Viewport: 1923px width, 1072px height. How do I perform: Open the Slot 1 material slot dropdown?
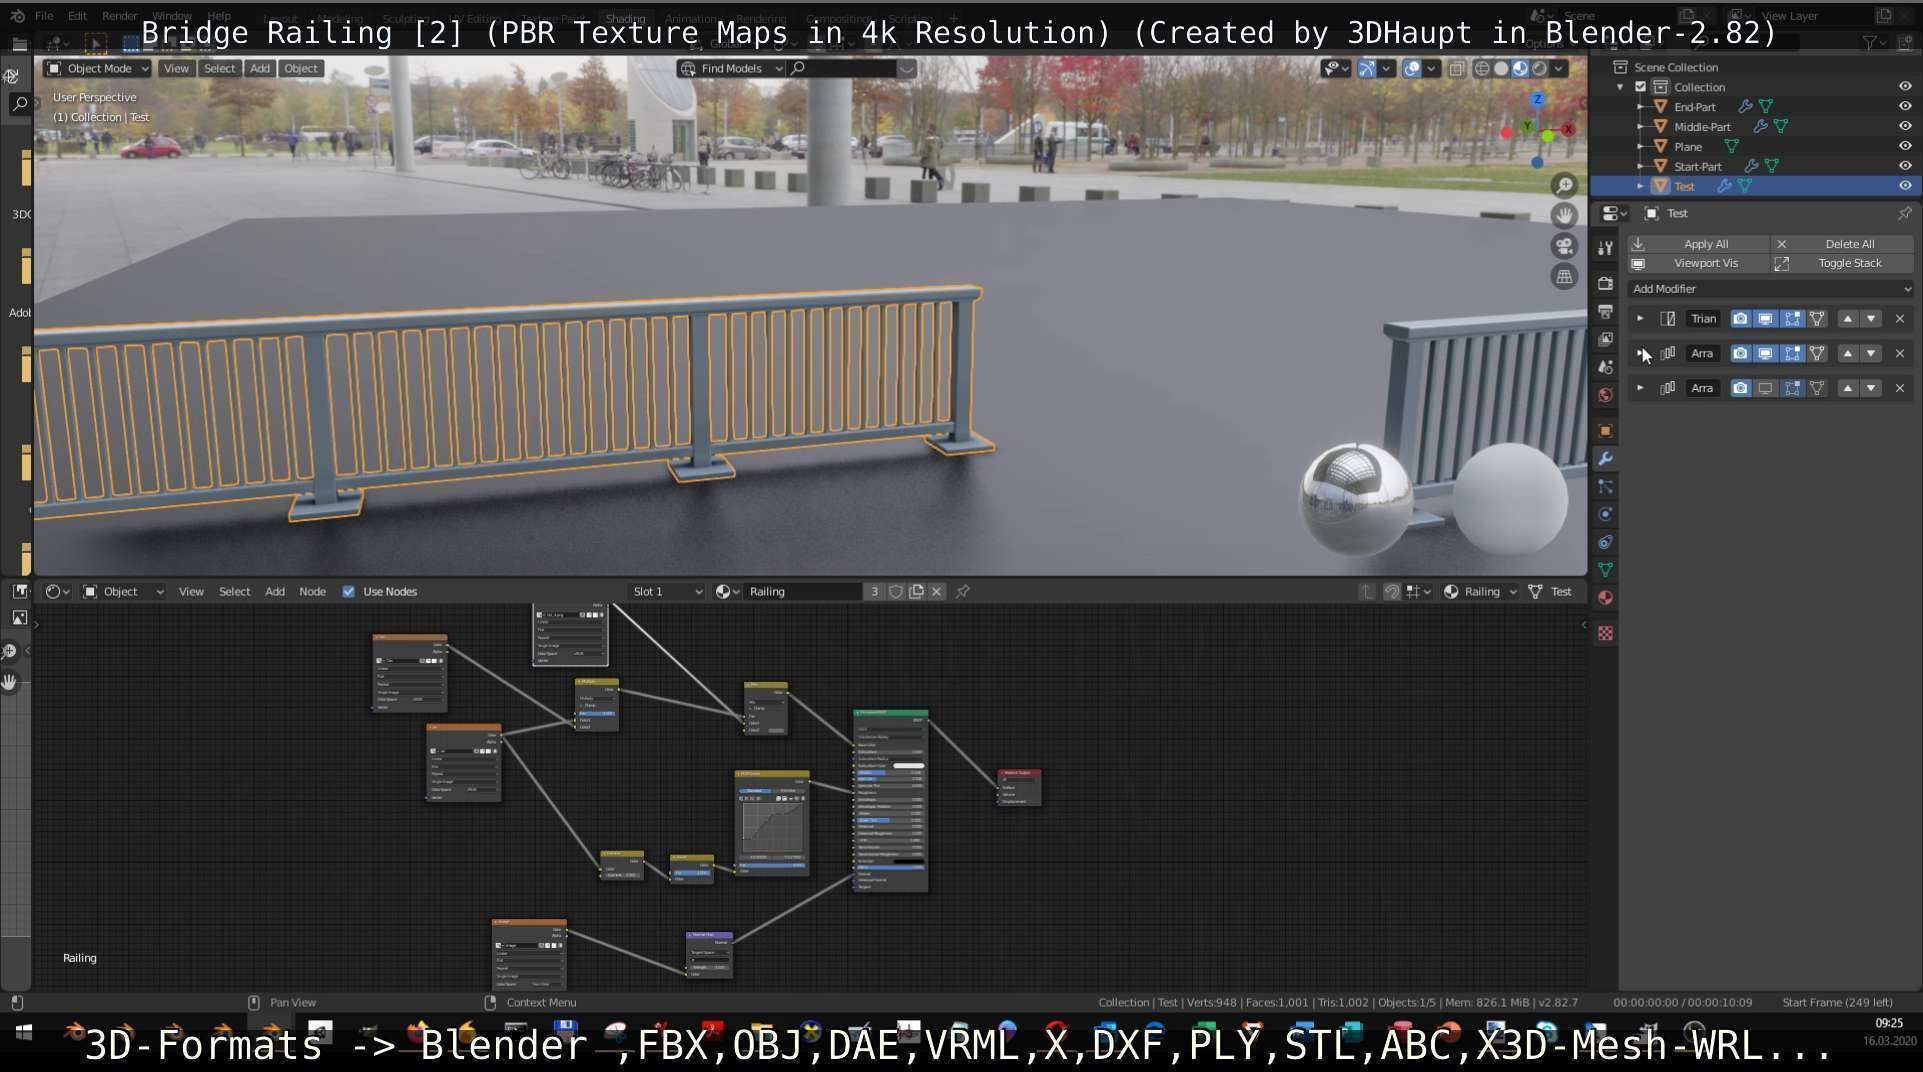coord(667,592)
